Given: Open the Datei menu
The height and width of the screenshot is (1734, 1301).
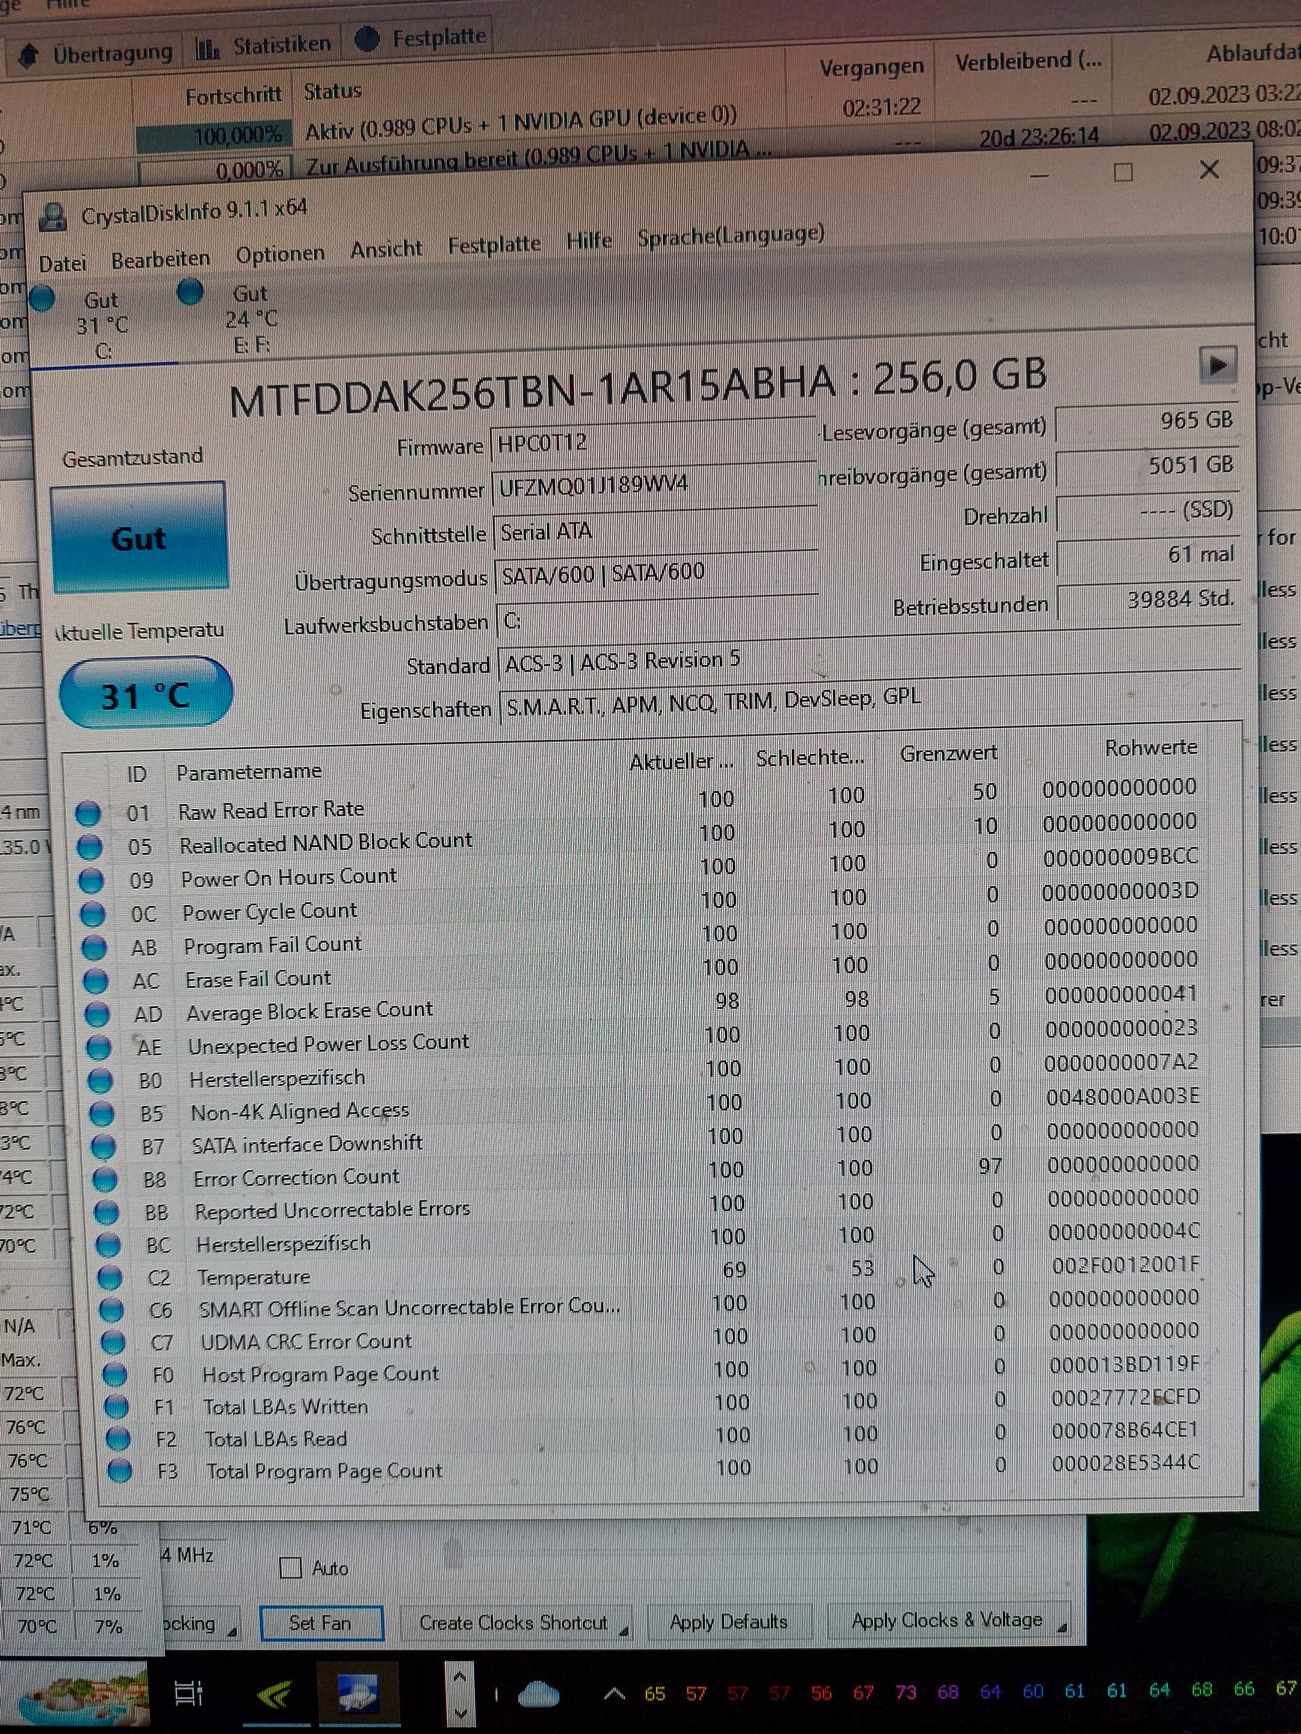Looking at the screenshot, I should 62,263.
